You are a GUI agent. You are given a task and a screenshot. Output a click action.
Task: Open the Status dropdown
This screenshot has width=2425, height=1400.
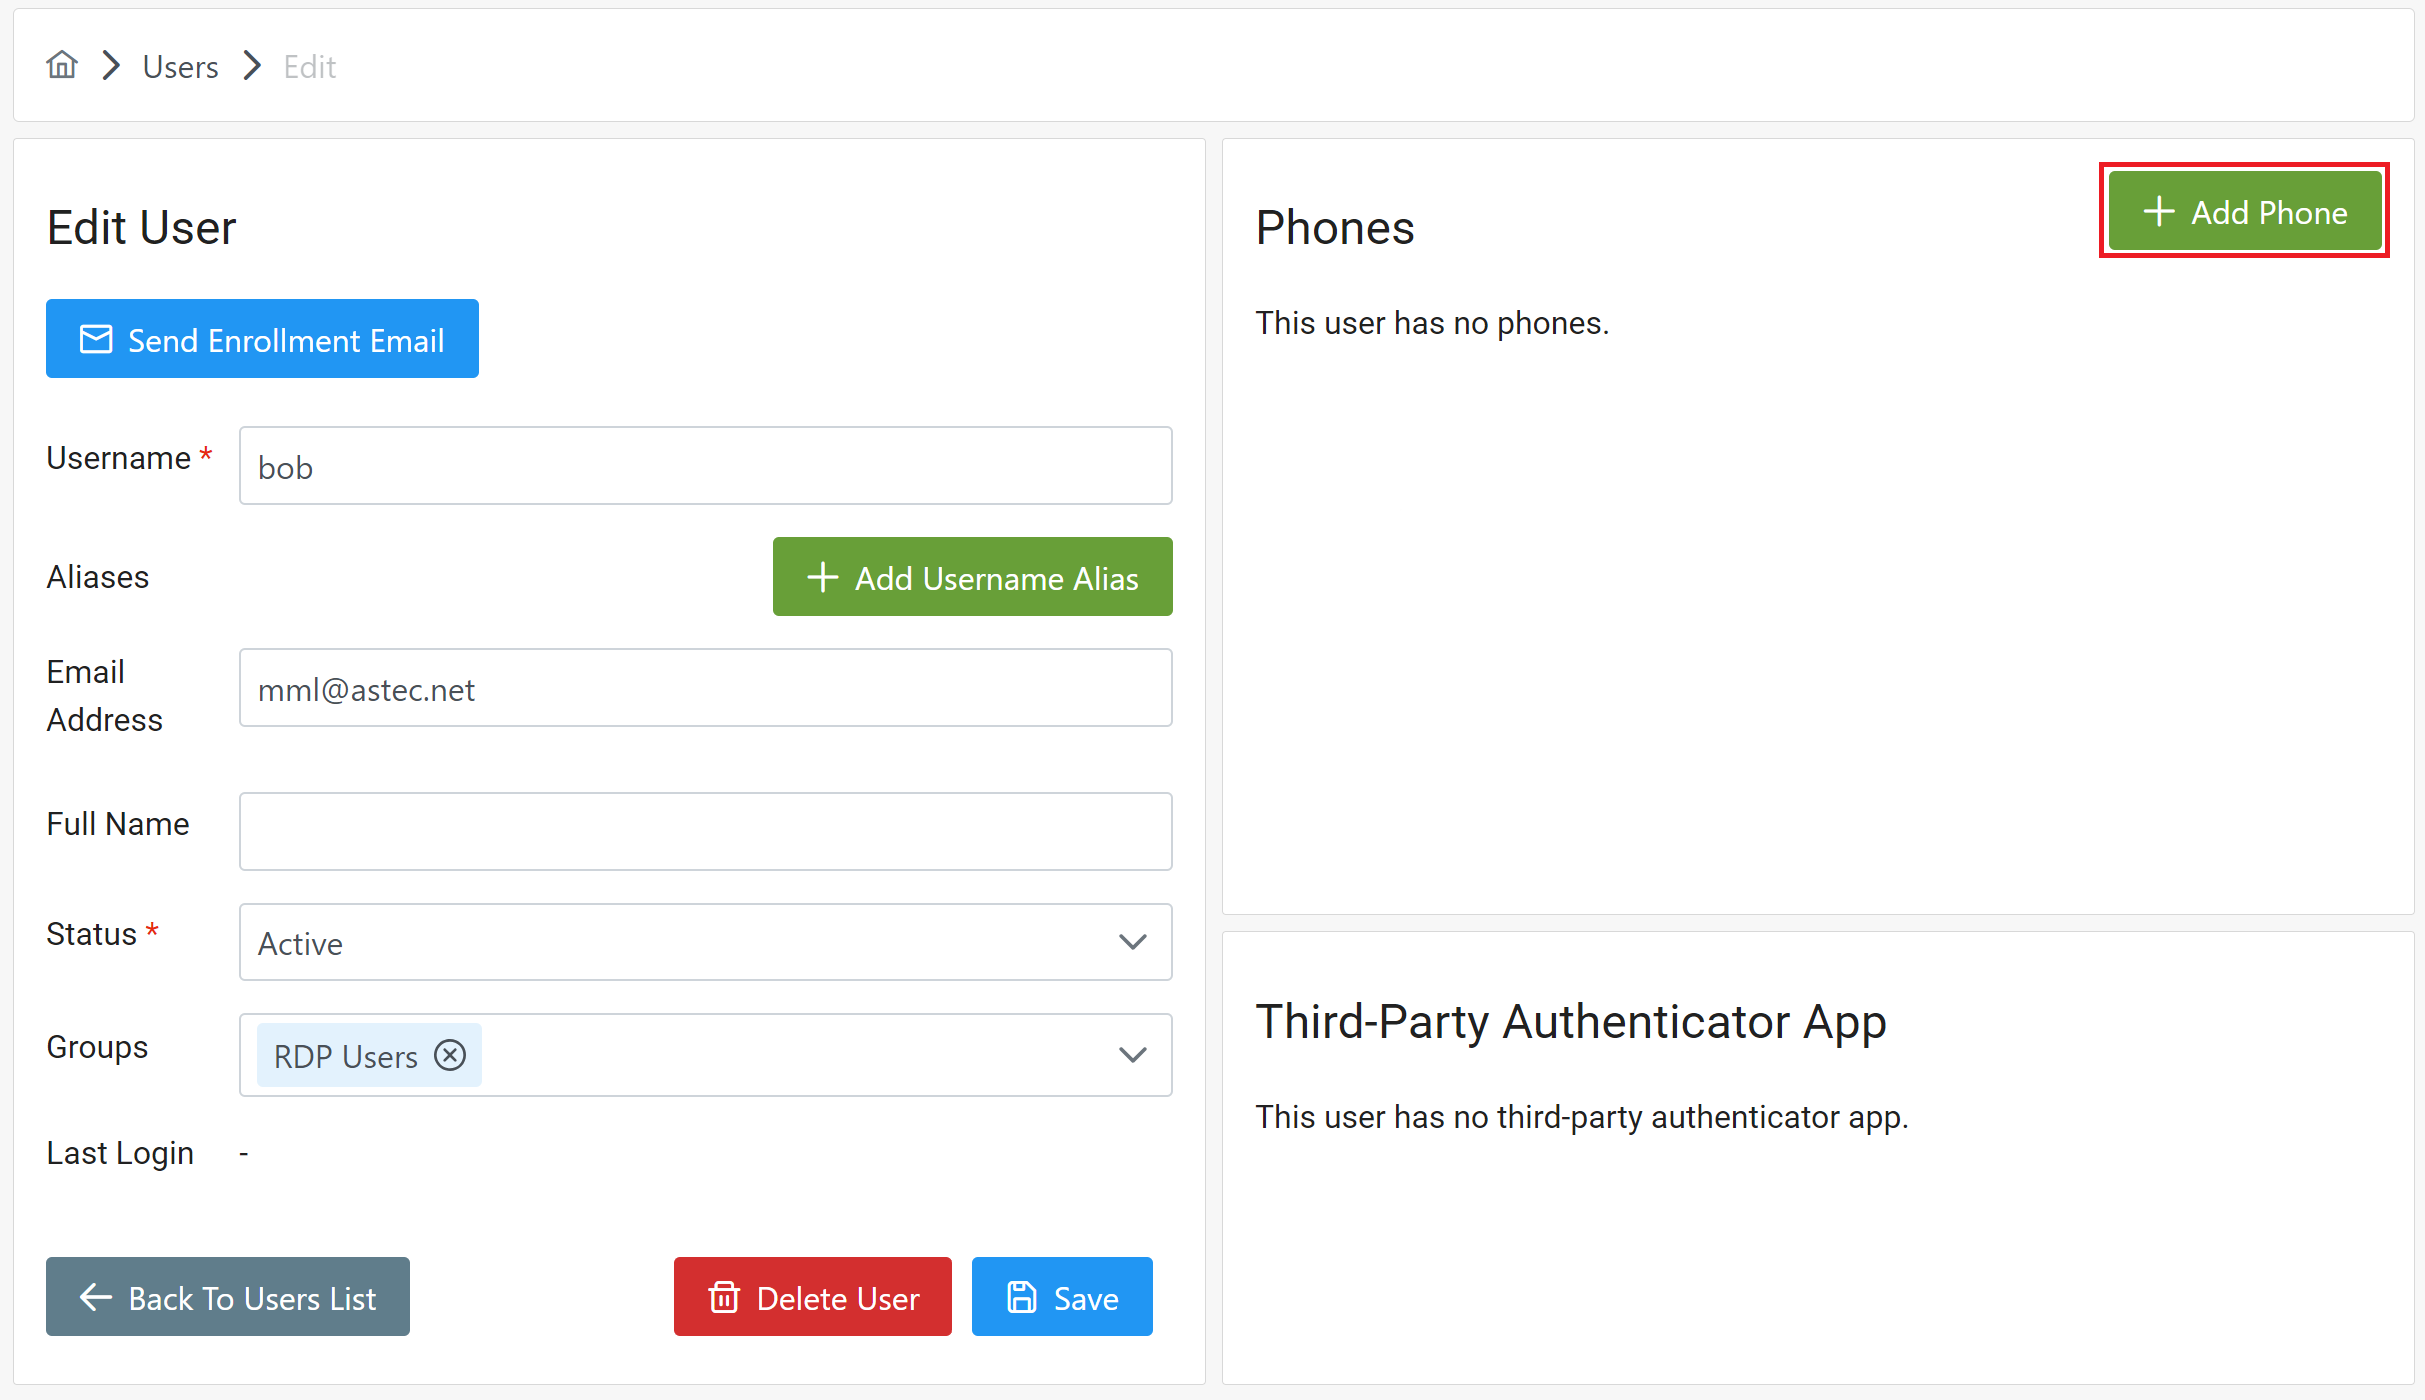(705, 942)
